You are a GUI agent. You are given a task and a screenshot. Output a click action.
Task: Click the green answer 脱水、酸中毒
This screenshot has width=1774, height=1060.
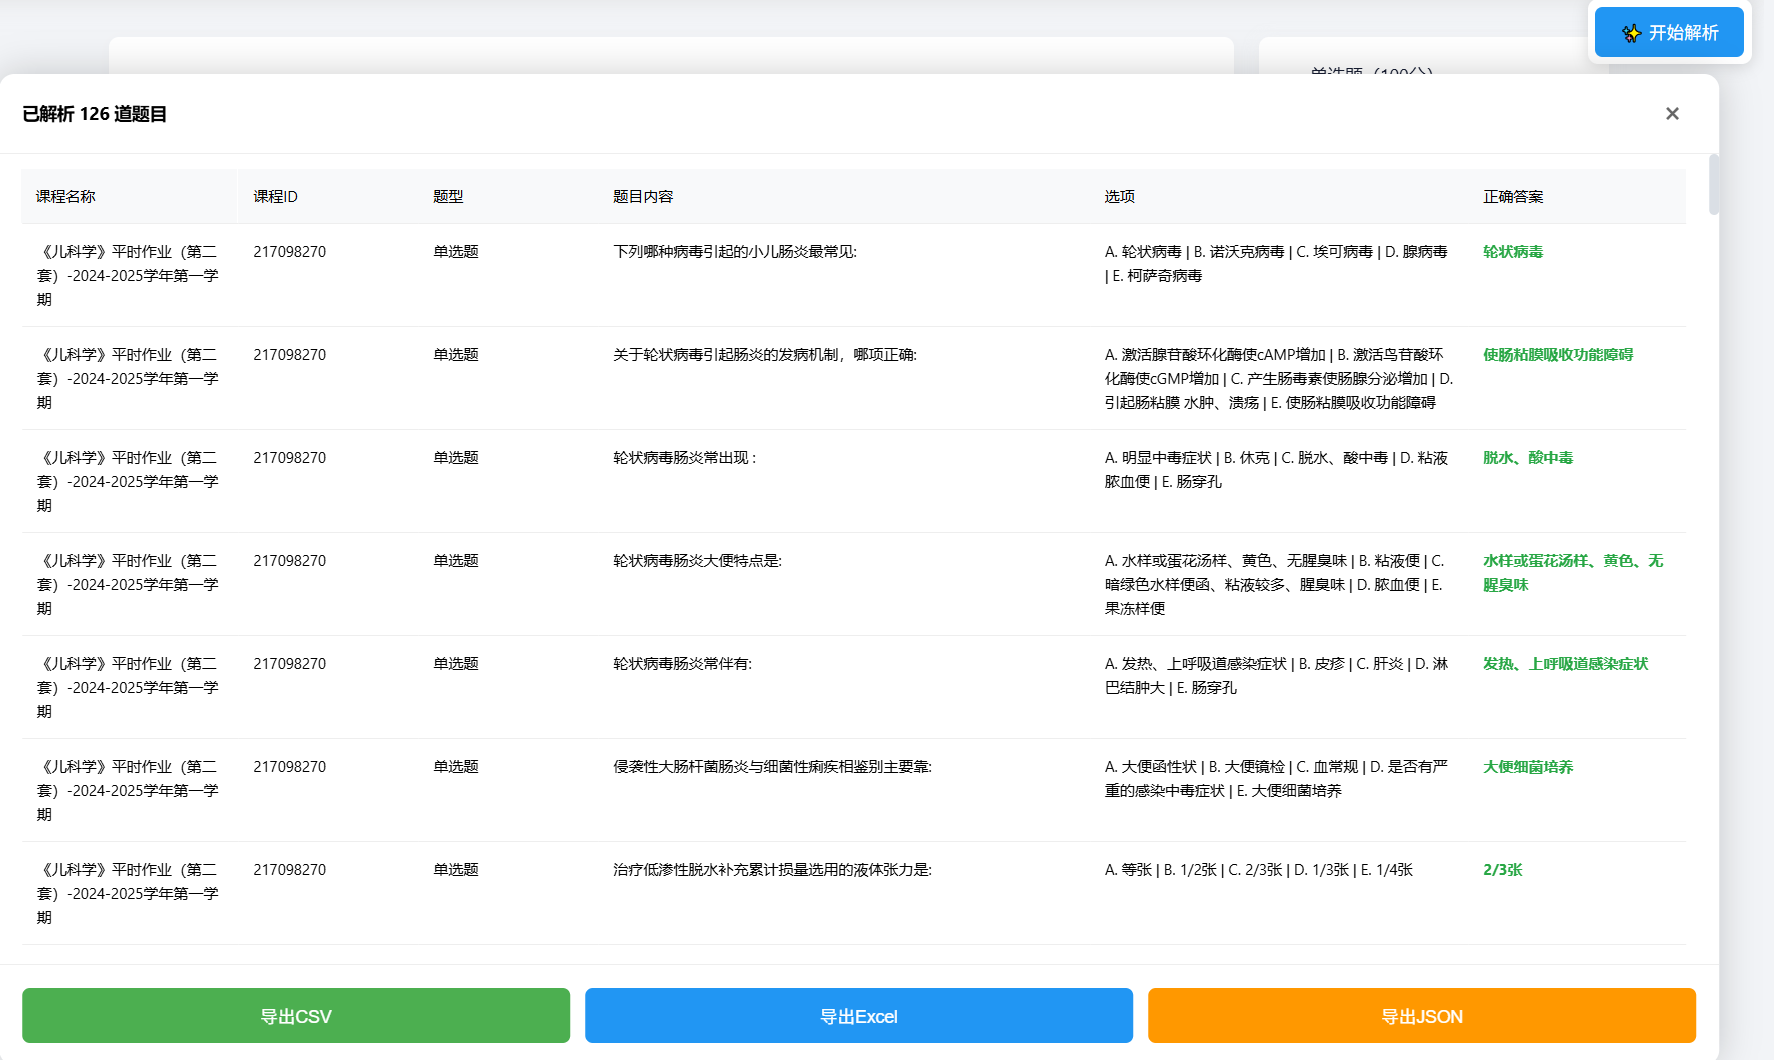[1527, 458]
